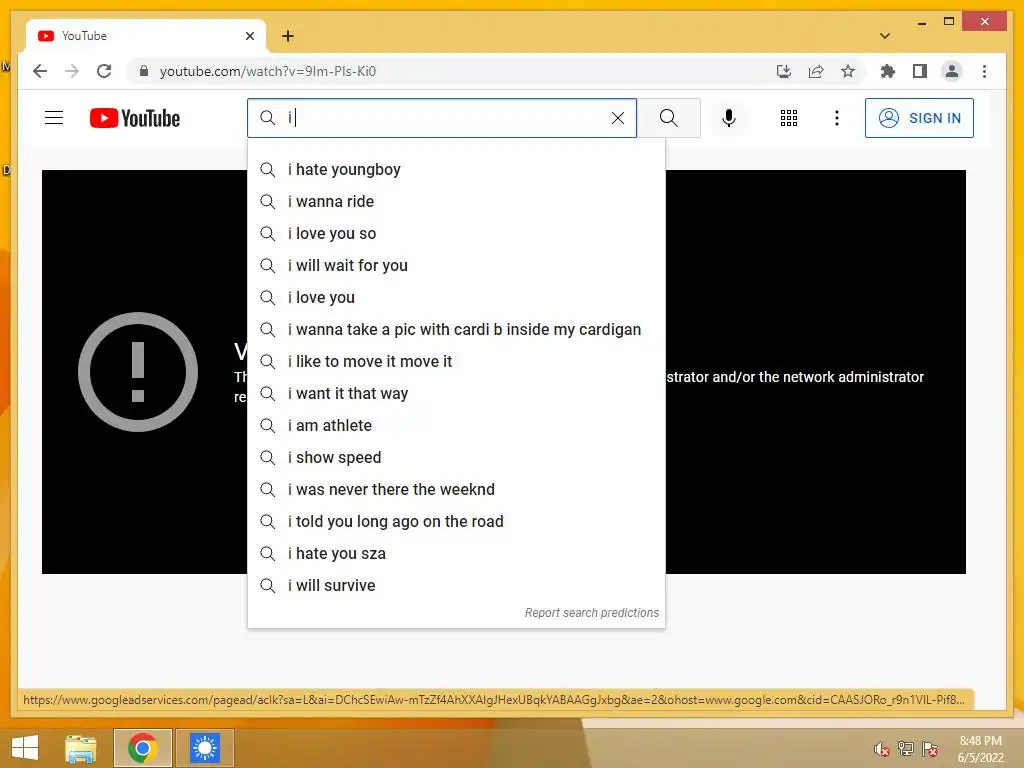
Task: Open the blue sun app in taskbar
Action: coord(204,748)
